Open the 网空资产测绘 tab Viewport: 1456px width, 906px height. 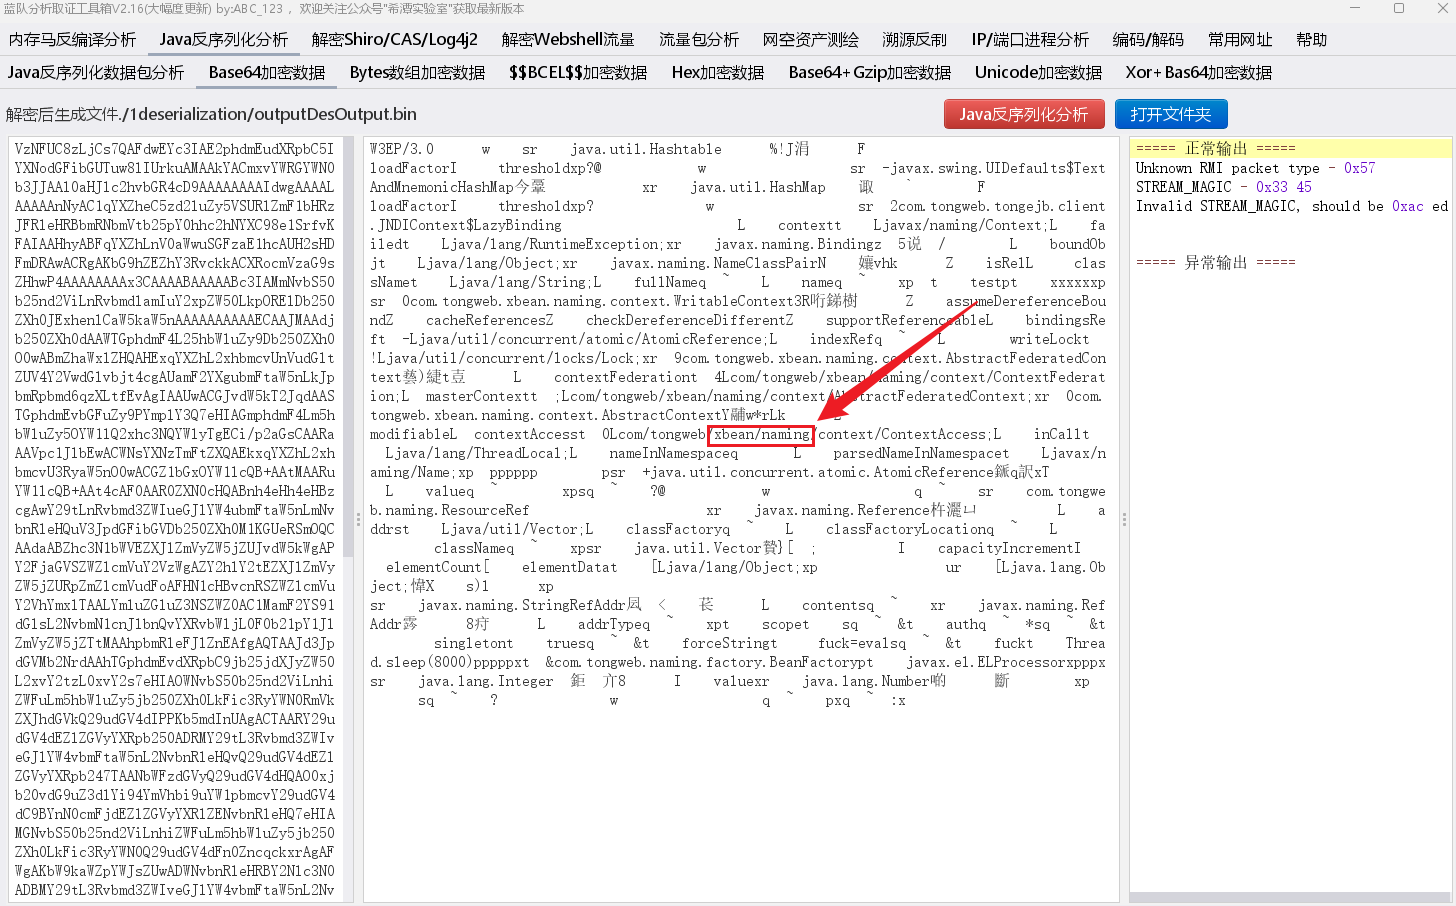[810, 40]
